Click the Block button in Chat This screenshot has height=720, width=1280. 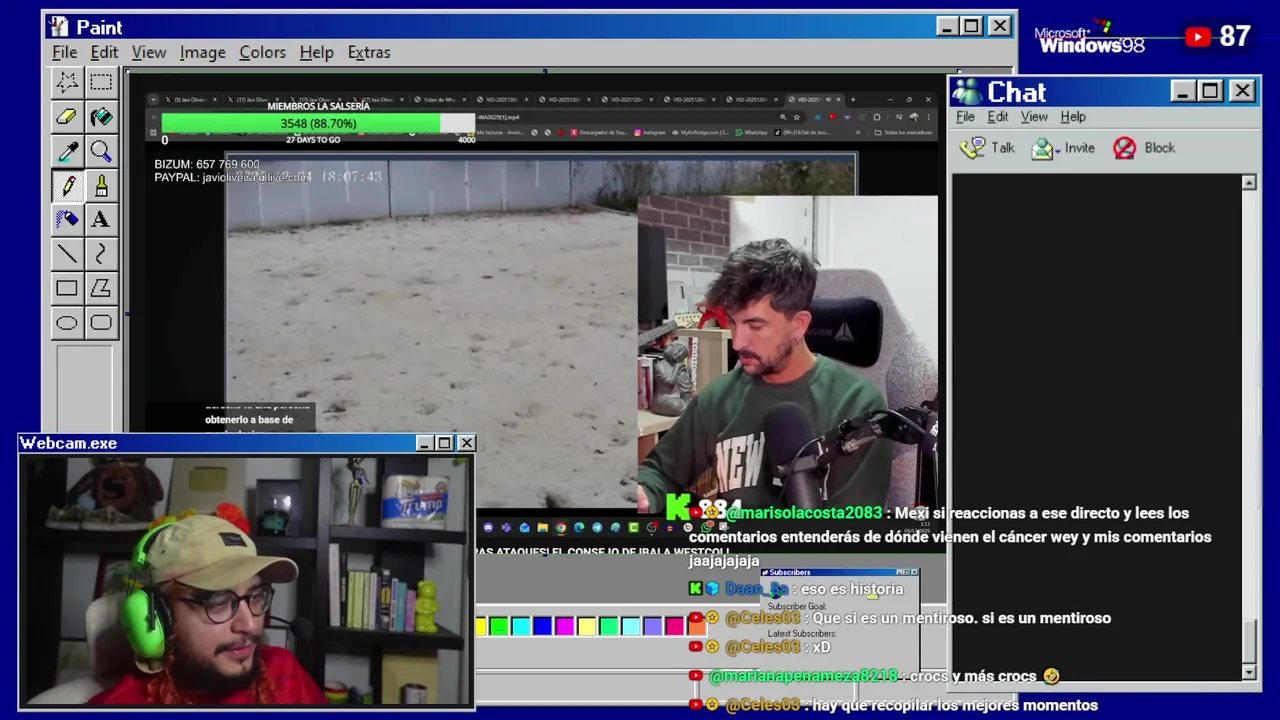coord(1144,148)
